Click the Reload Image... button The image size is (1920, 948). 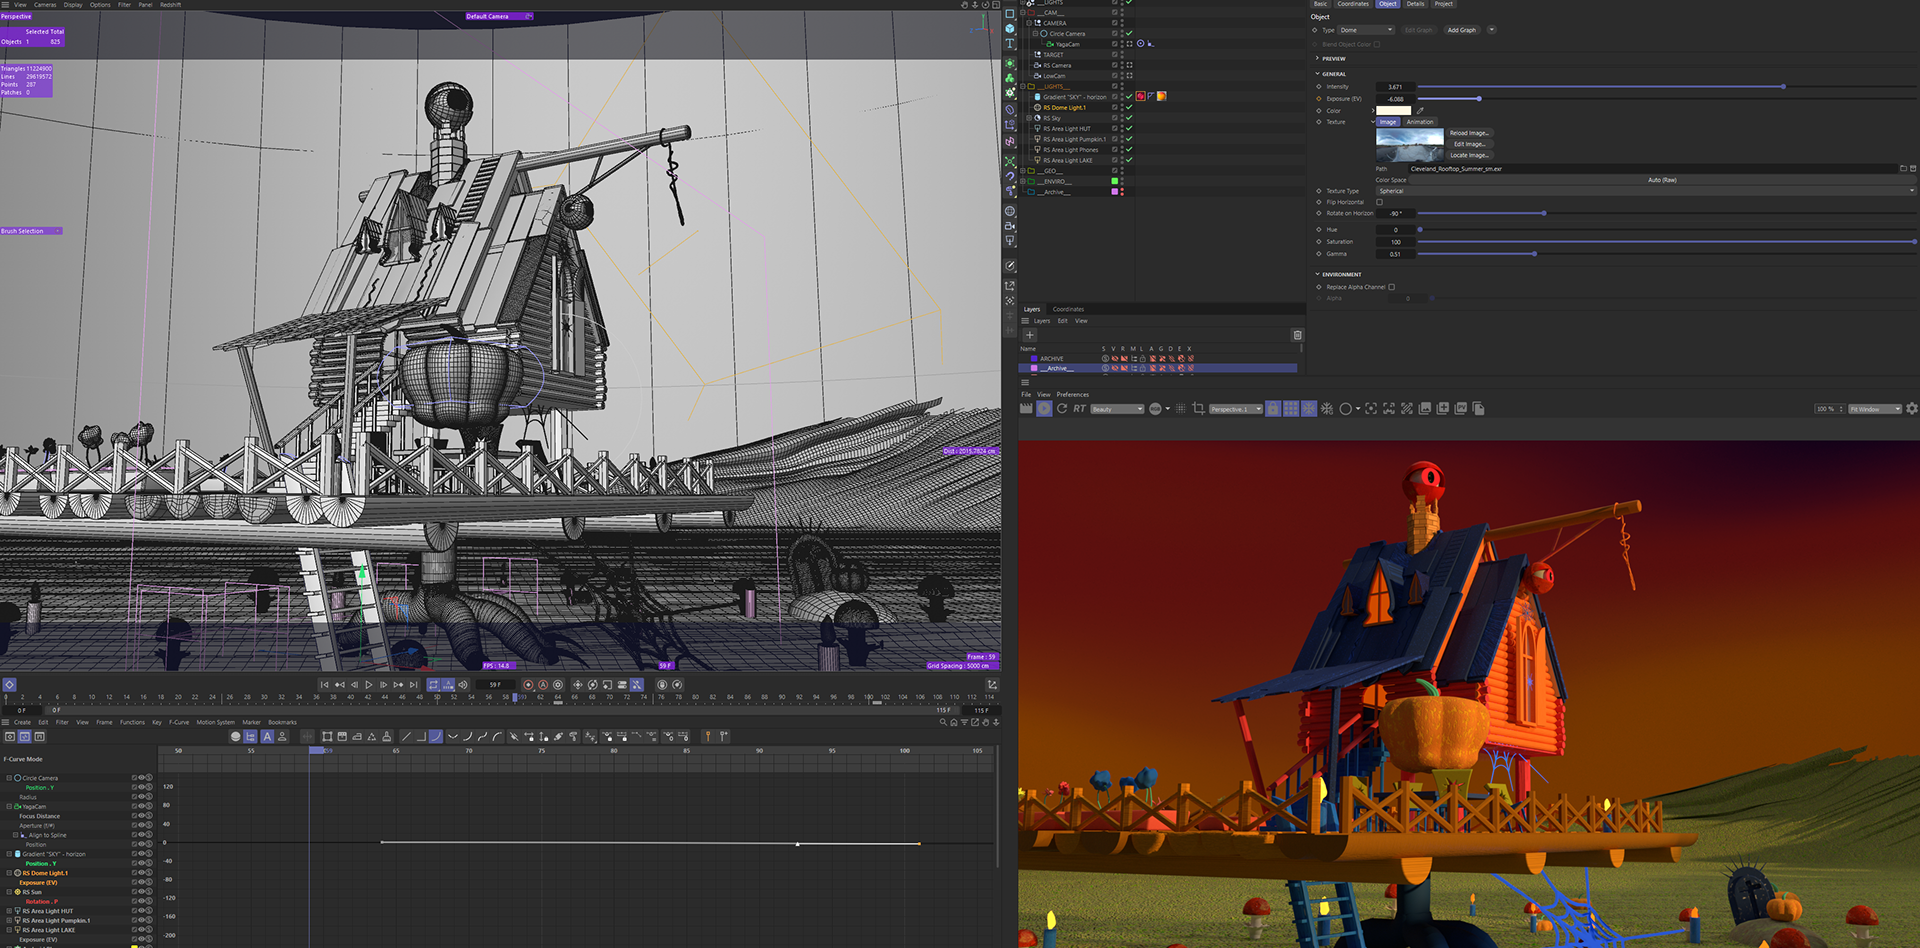click(x=1469, y=133)
